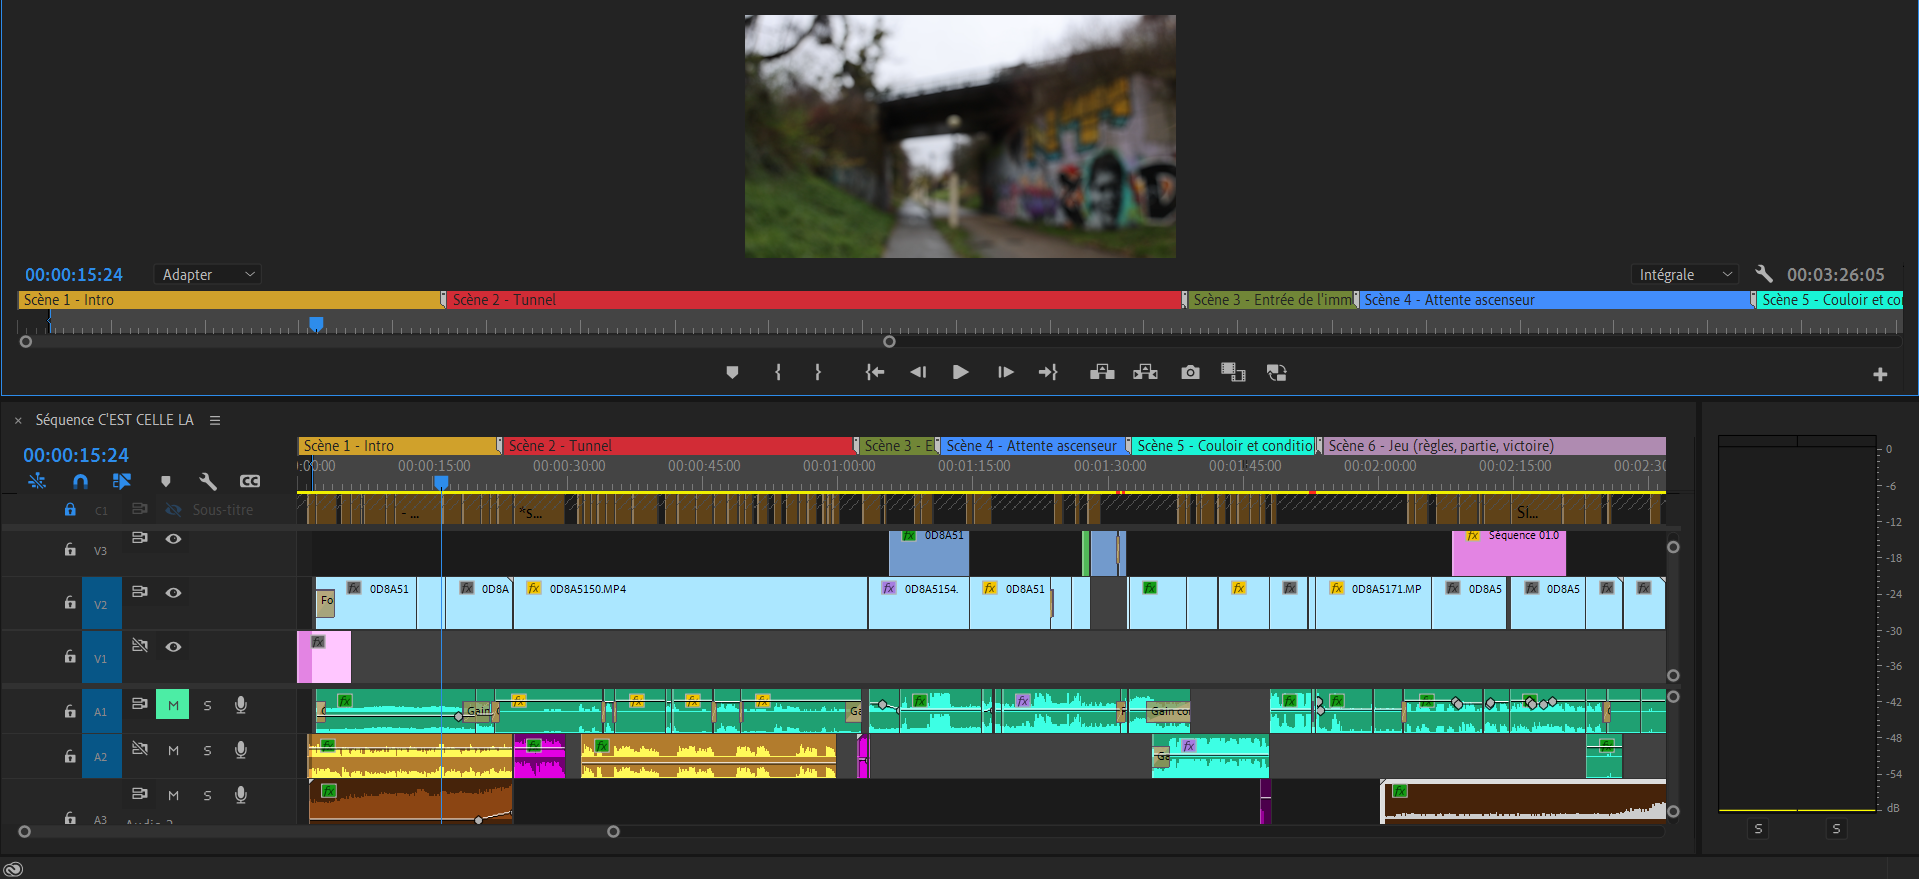This screenshot has height=879, width=1919.
Task: Select the Séquence C'EST CELLE LA tab
Action: [115, 420]
